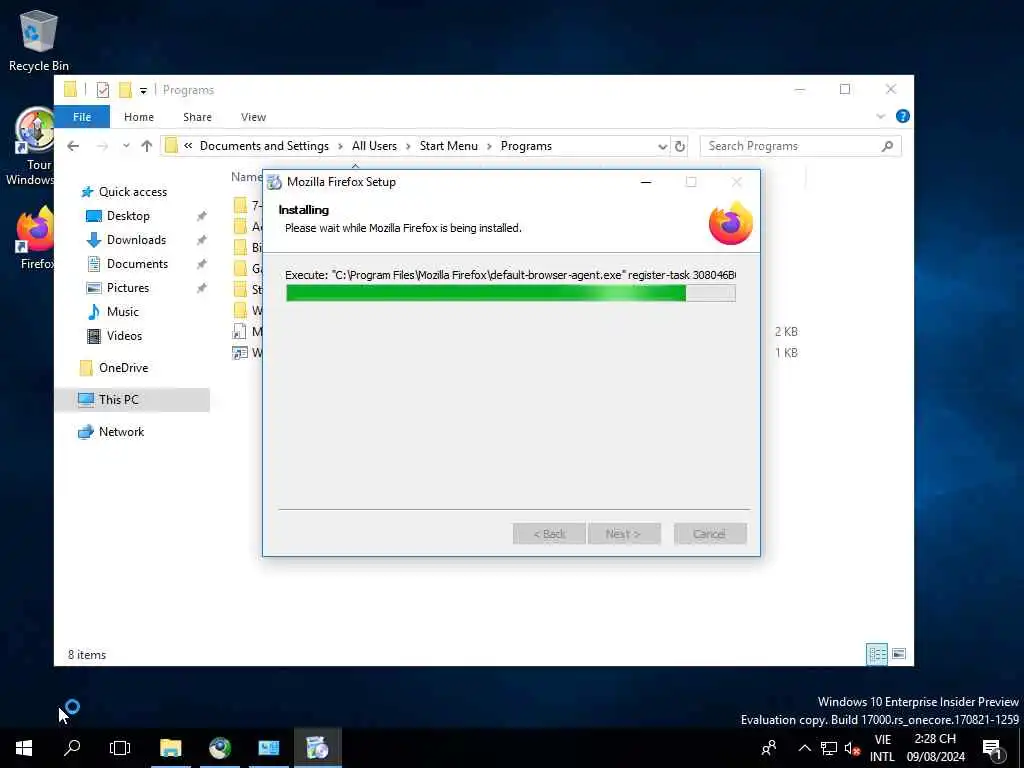Click the disabled Next button in Setup
This screenshot has height=768, width=1024.
[624, 534]
